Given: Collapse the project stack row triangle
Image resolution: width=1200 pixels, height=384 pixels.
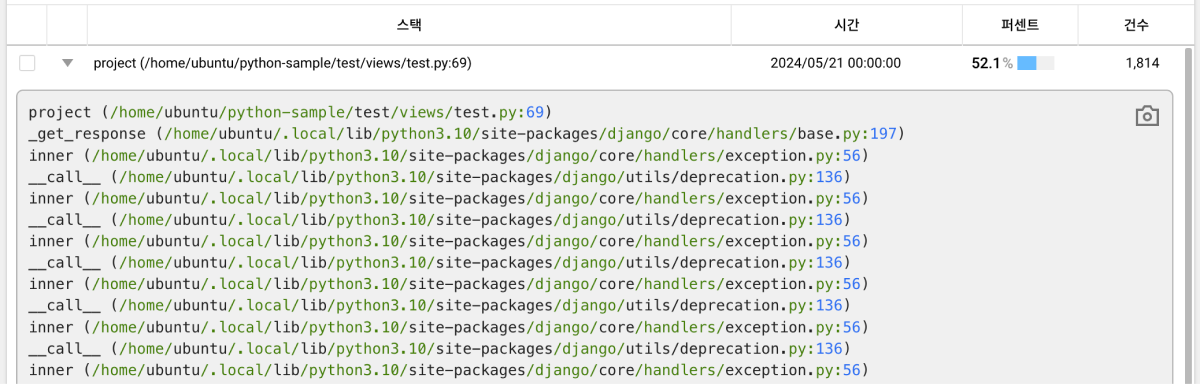Looking at the screenshot, I should 67,63.
